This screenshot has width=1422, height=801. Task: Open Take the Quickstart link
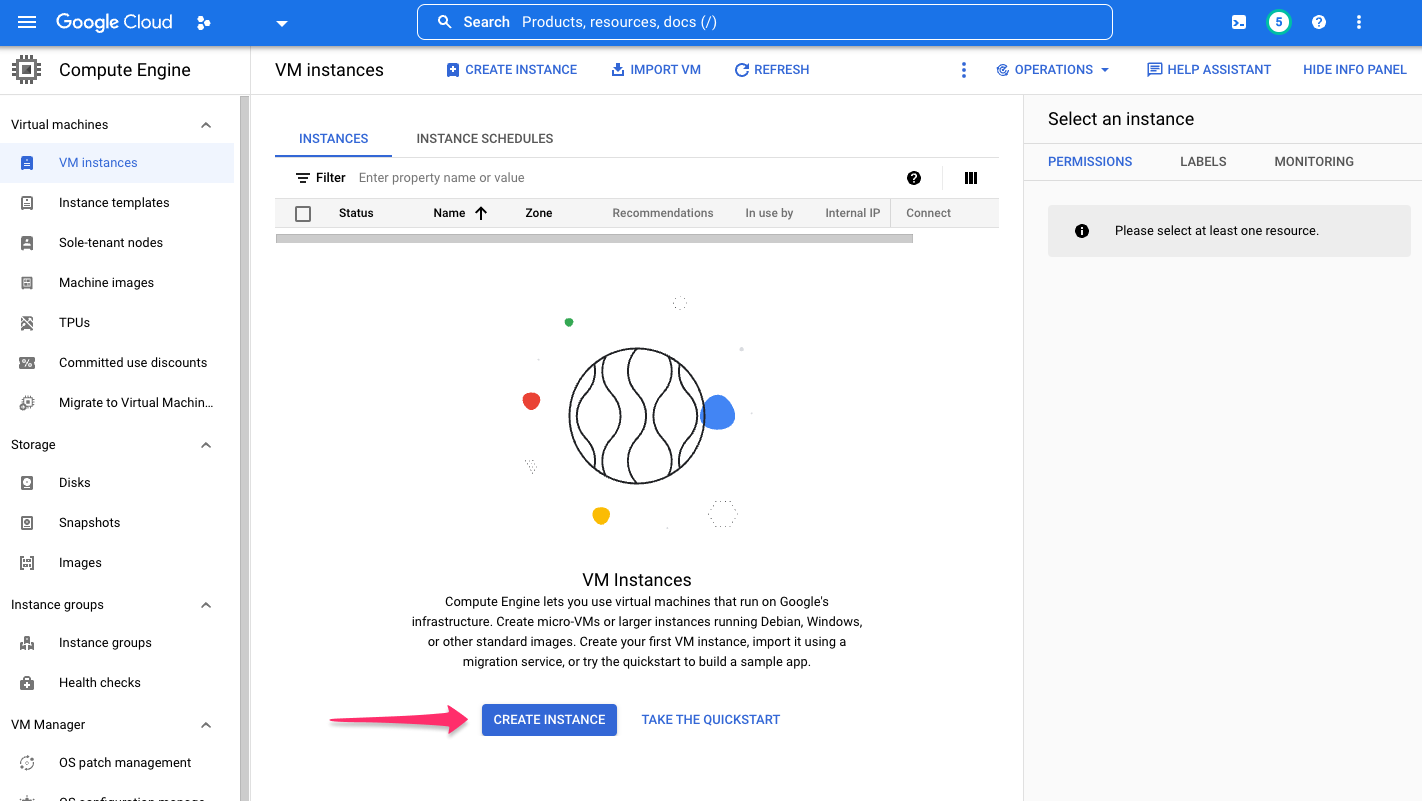(710, 719)
